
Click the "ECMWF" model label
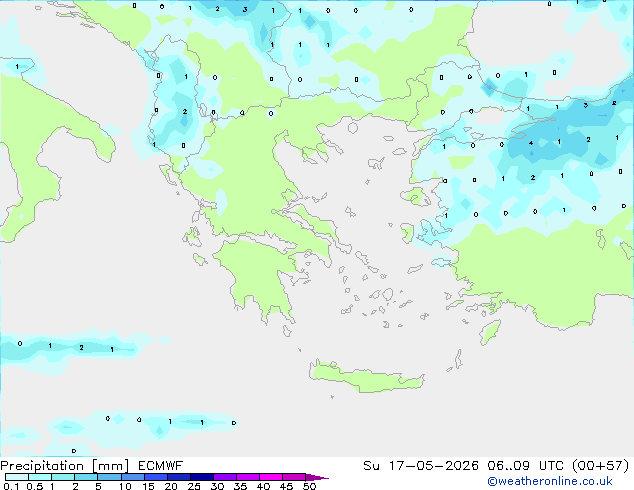click(161, 466)
